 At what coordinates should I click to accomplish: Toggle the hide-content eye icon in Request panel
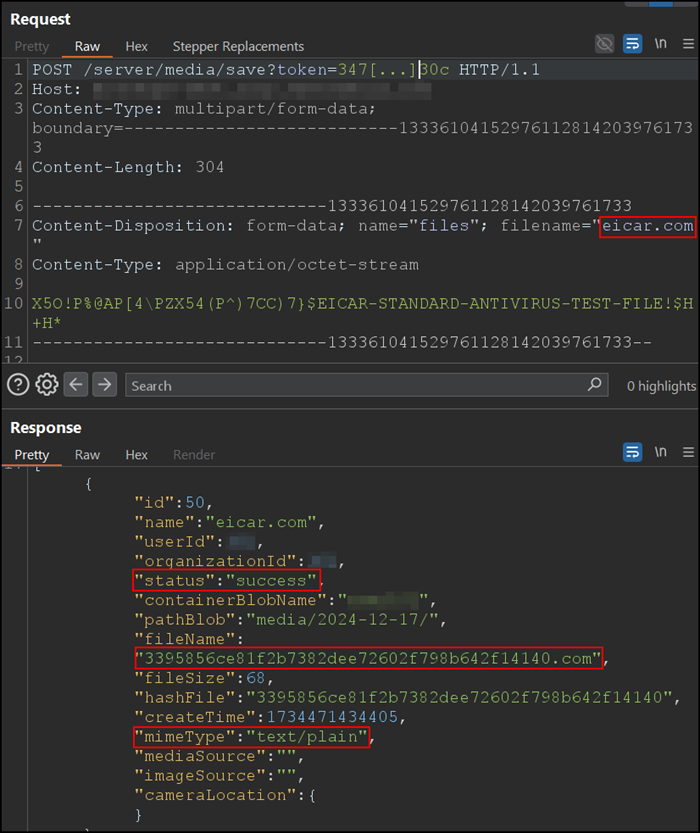pos(604,45)
